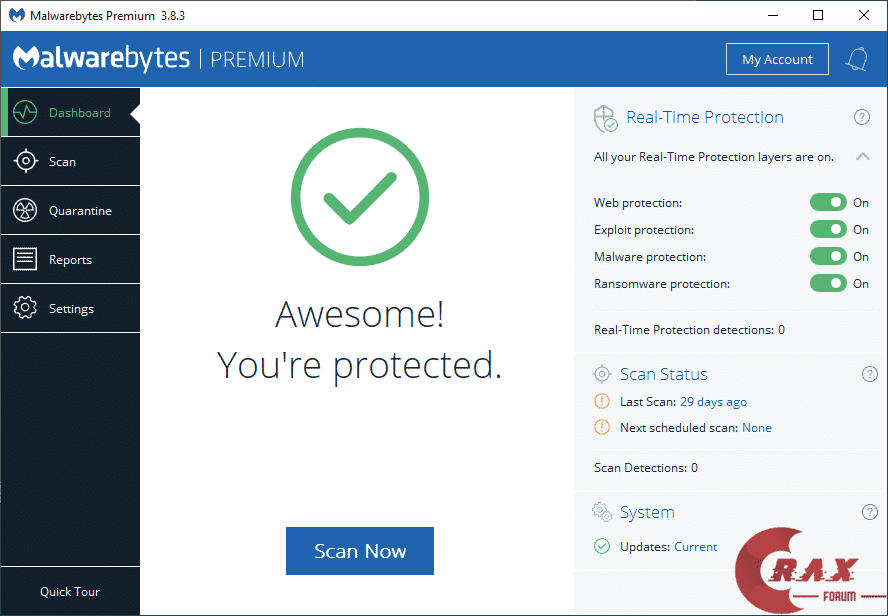Click the Last Scan warning icon
888x616 pixels.
602,402
